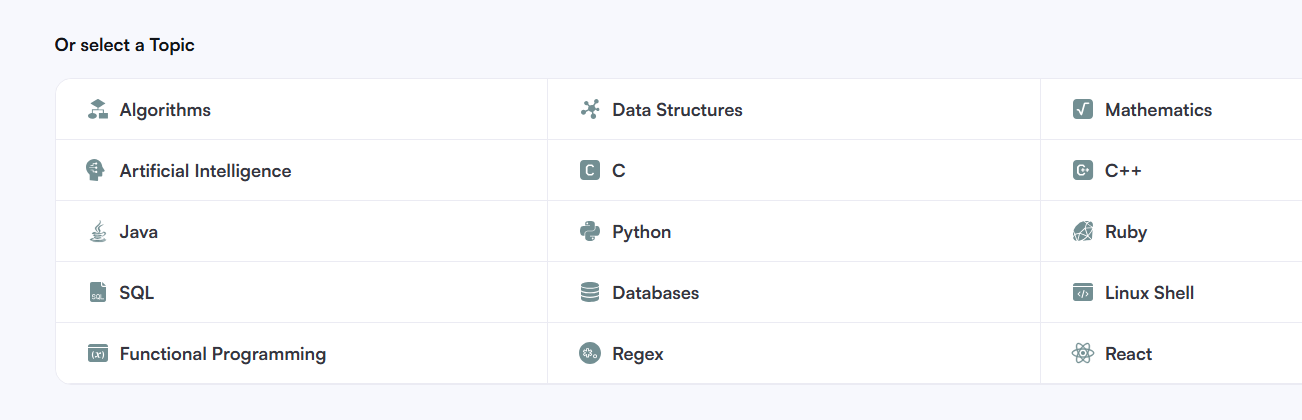
Task: Click the React atom icon
Action: click(x=1082, y=354)
